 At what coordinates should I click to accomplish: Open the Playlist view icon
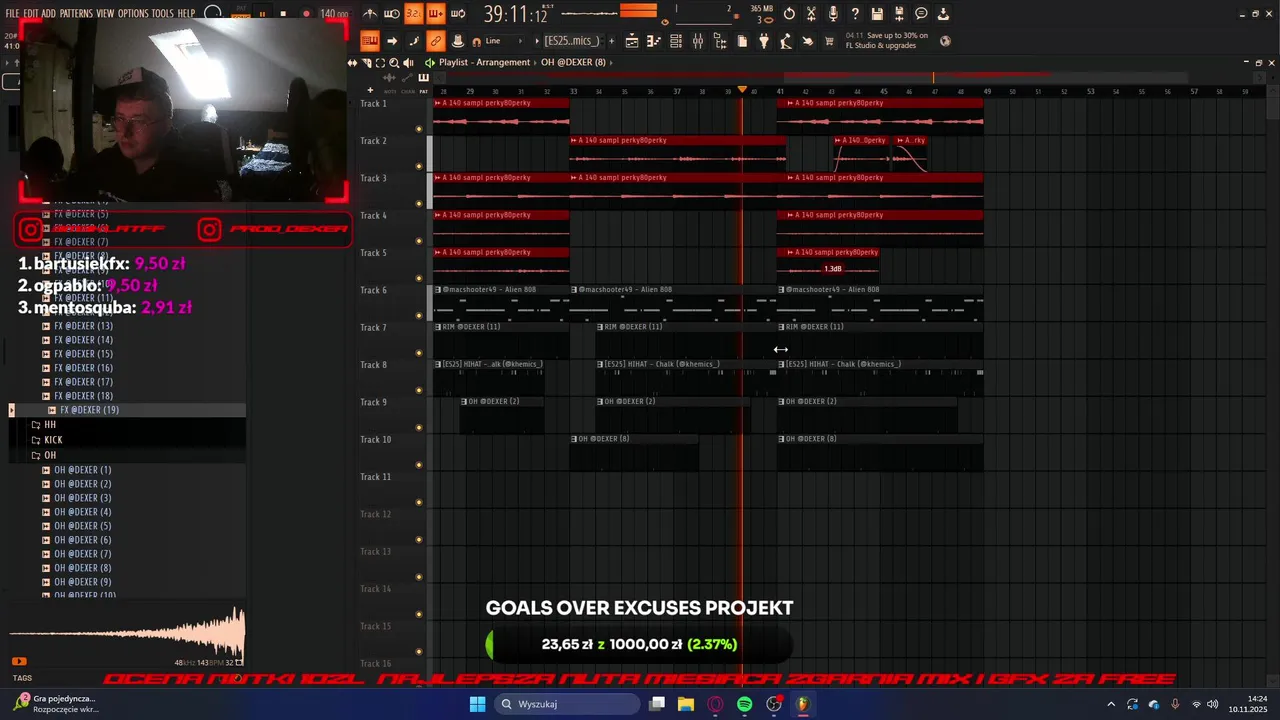(x=632, y=41)
